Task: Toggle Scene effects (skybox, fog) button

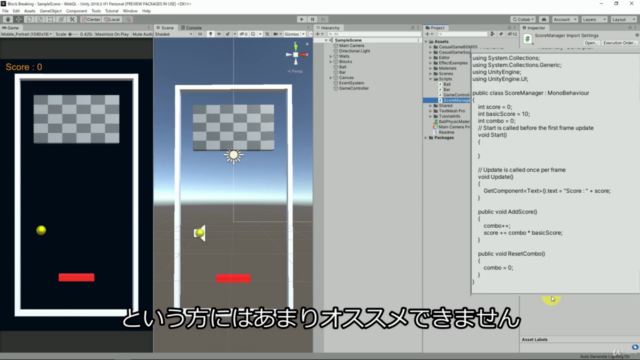Action: tap(228, 34)
